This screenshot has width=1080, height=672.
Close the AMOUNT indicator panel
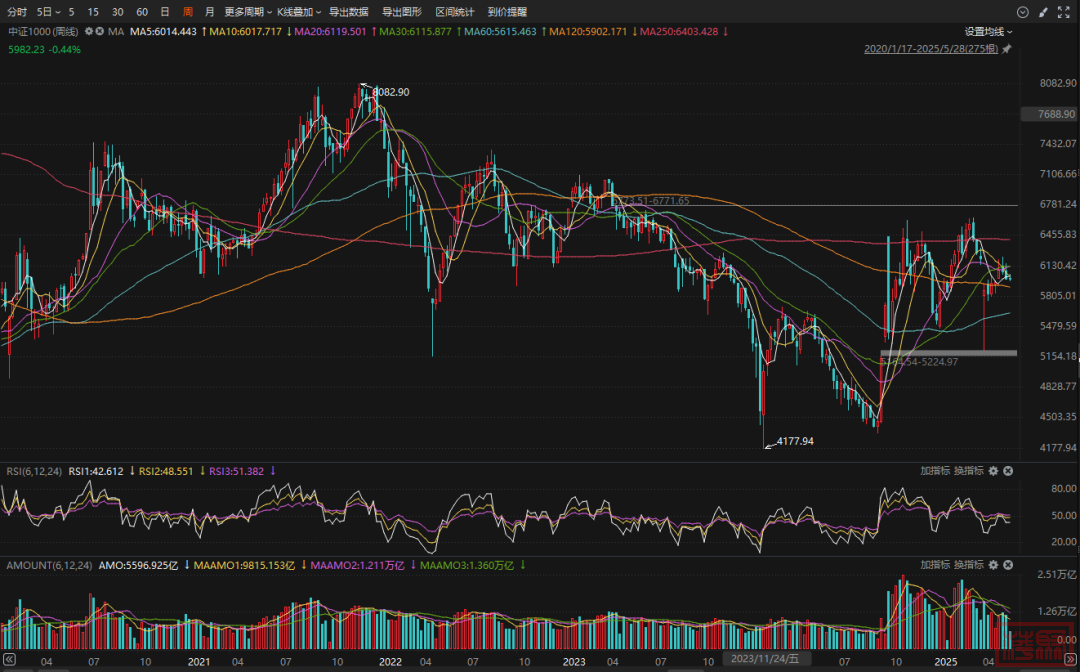point(1008,565)
